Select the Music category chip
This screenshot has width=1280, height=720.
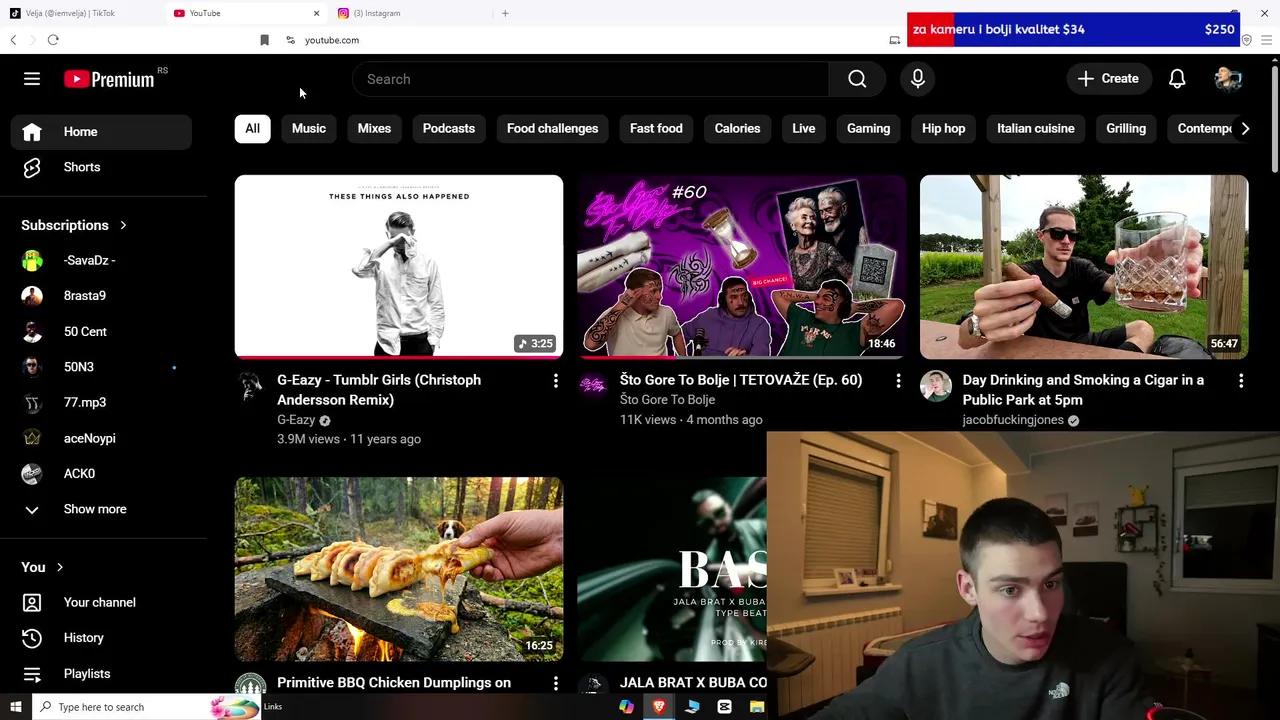[309, 128]
